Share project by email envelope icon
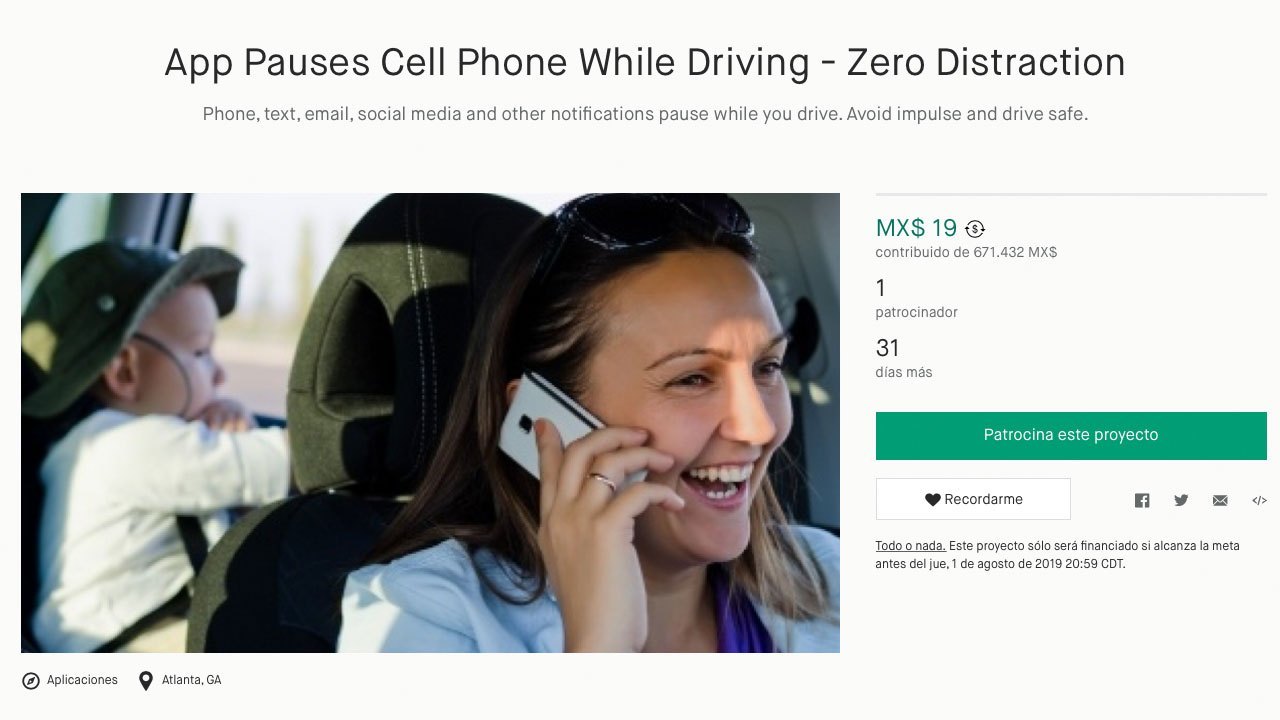1280x720 pixels. click(x=1220, y=501)
